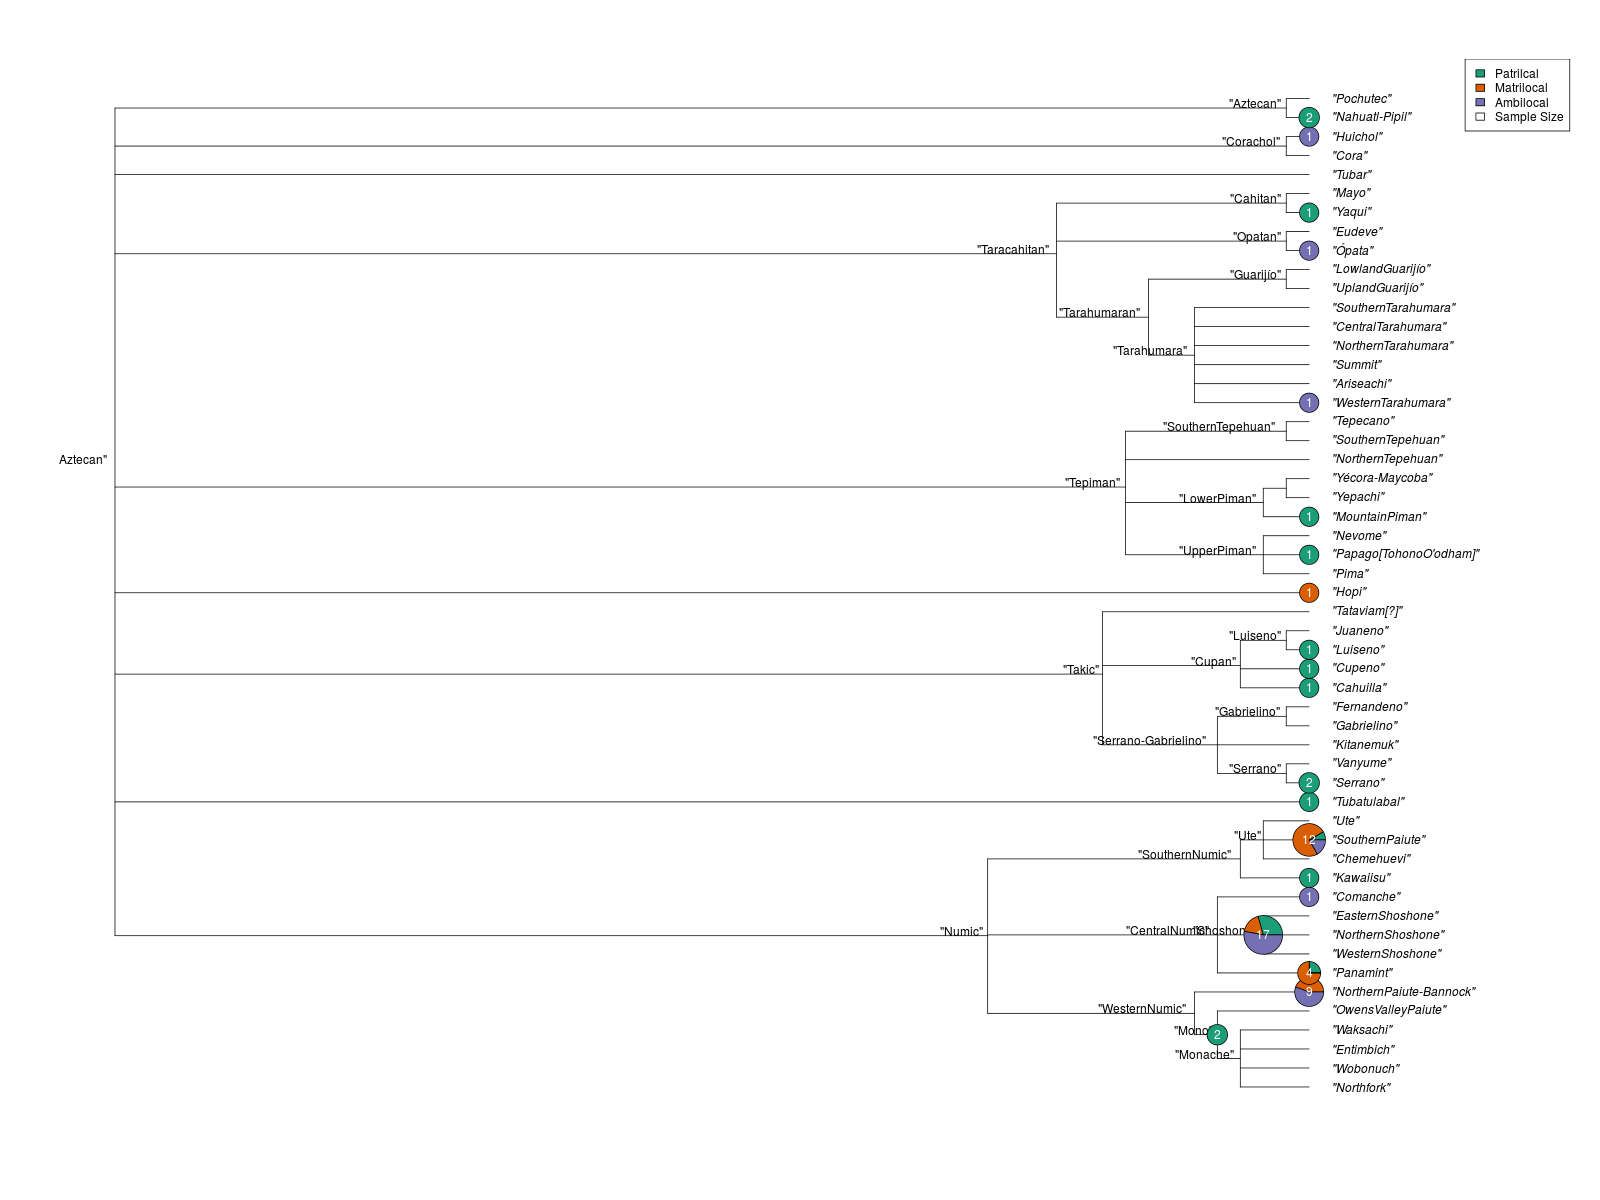Select the Northfork leaf label

pos(1361,1088)
